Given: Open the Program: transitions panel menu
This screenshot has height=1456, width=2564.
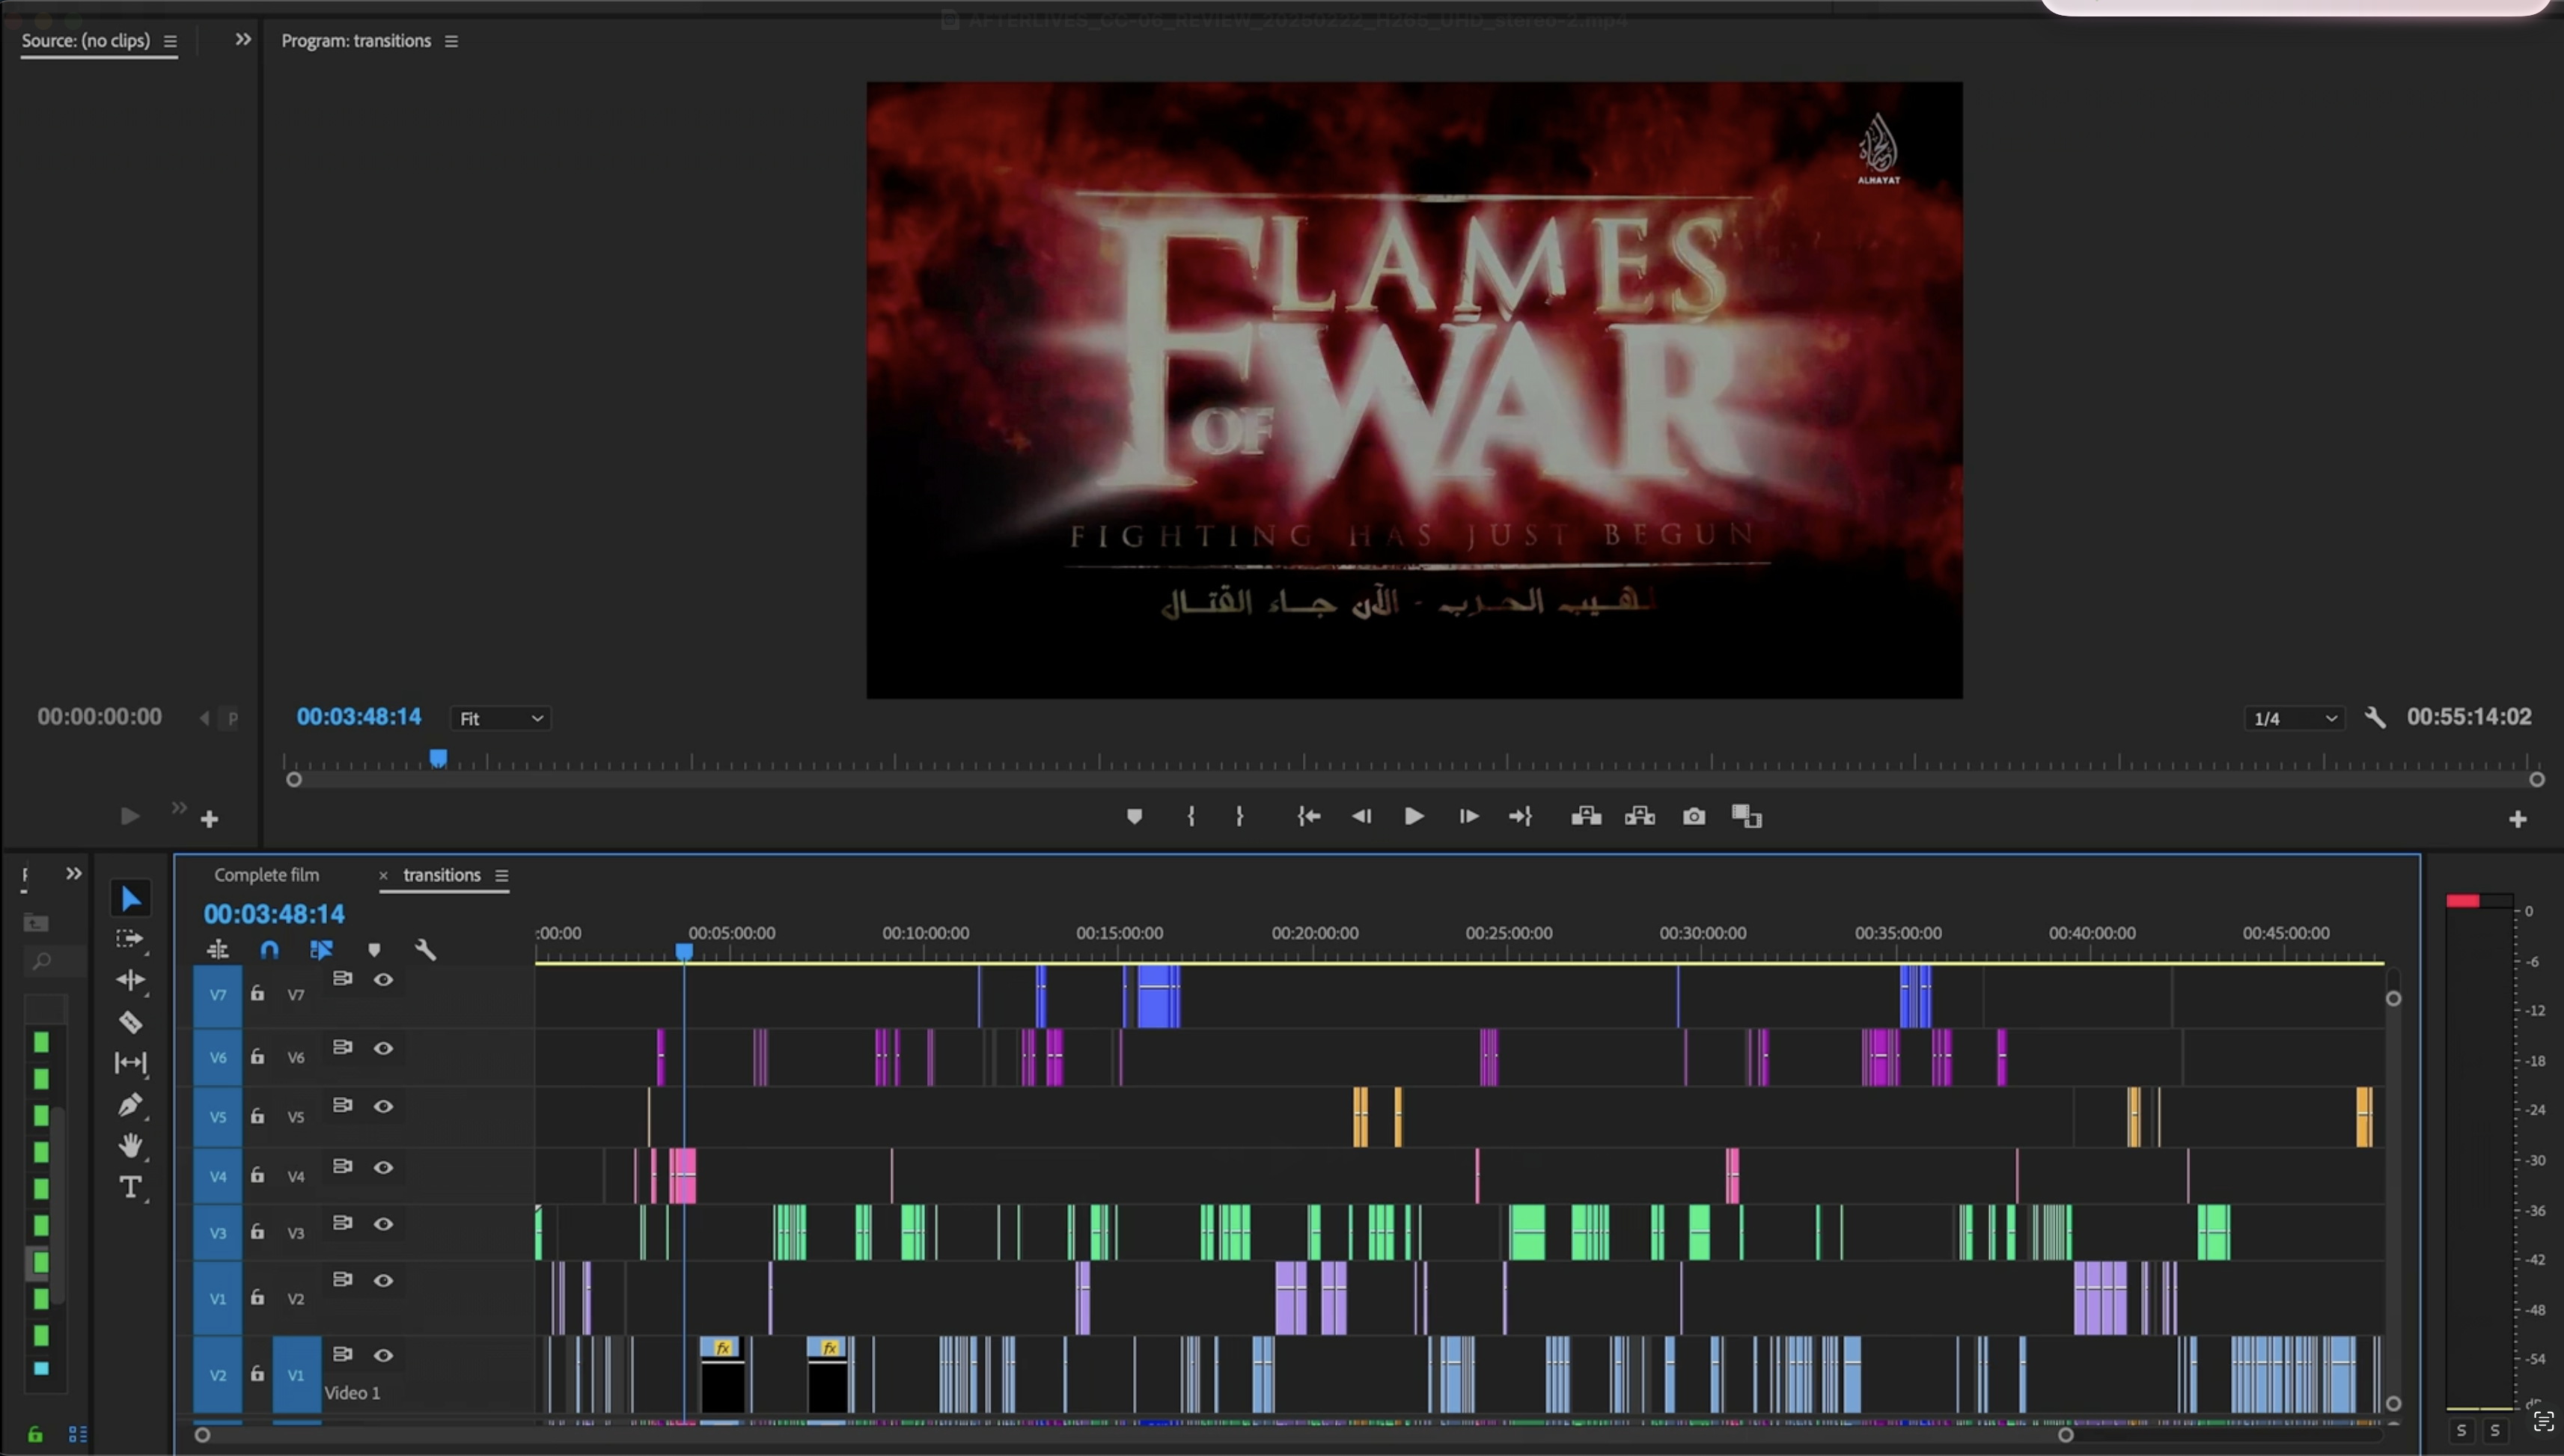Looking at the screenshot, I should tap(451, 41).
